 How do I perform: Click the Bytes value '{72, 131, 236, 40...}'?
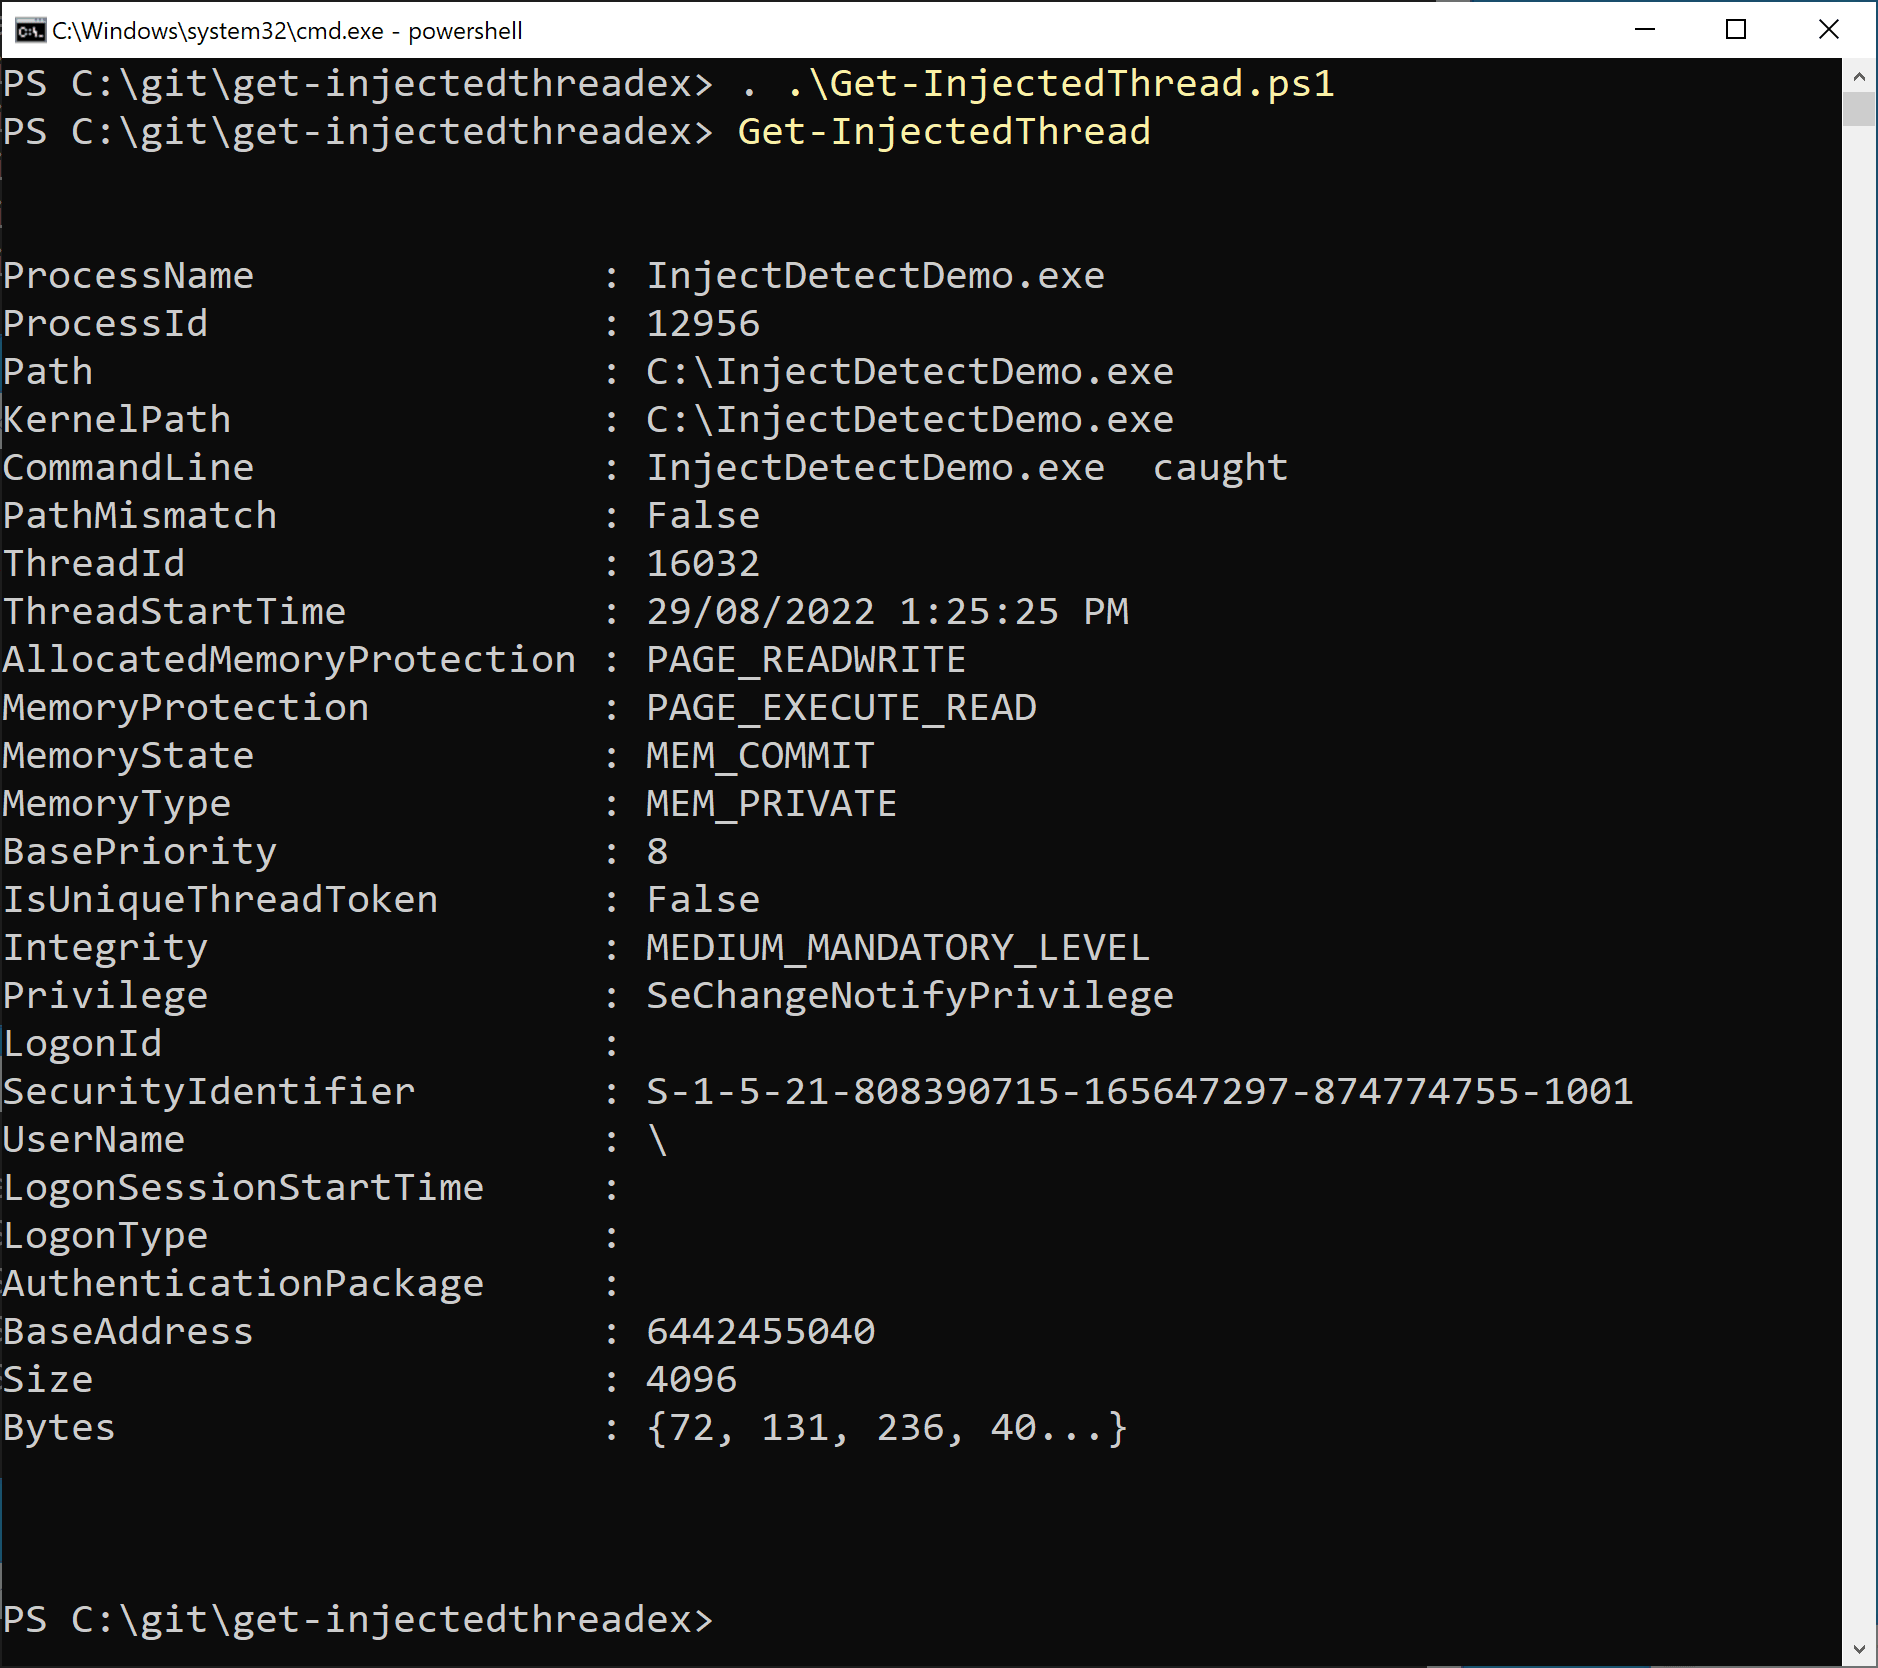887,1428
